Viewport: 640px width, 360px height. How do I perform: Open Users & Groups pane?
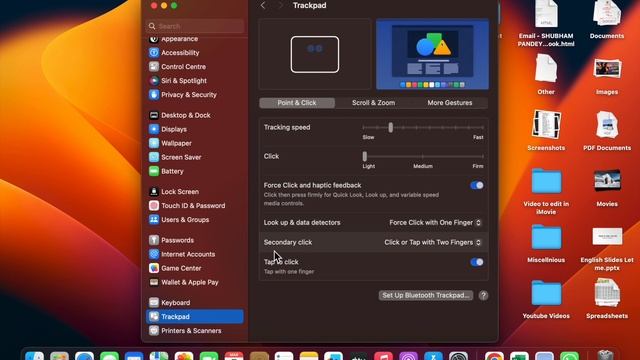click(179, 220)
